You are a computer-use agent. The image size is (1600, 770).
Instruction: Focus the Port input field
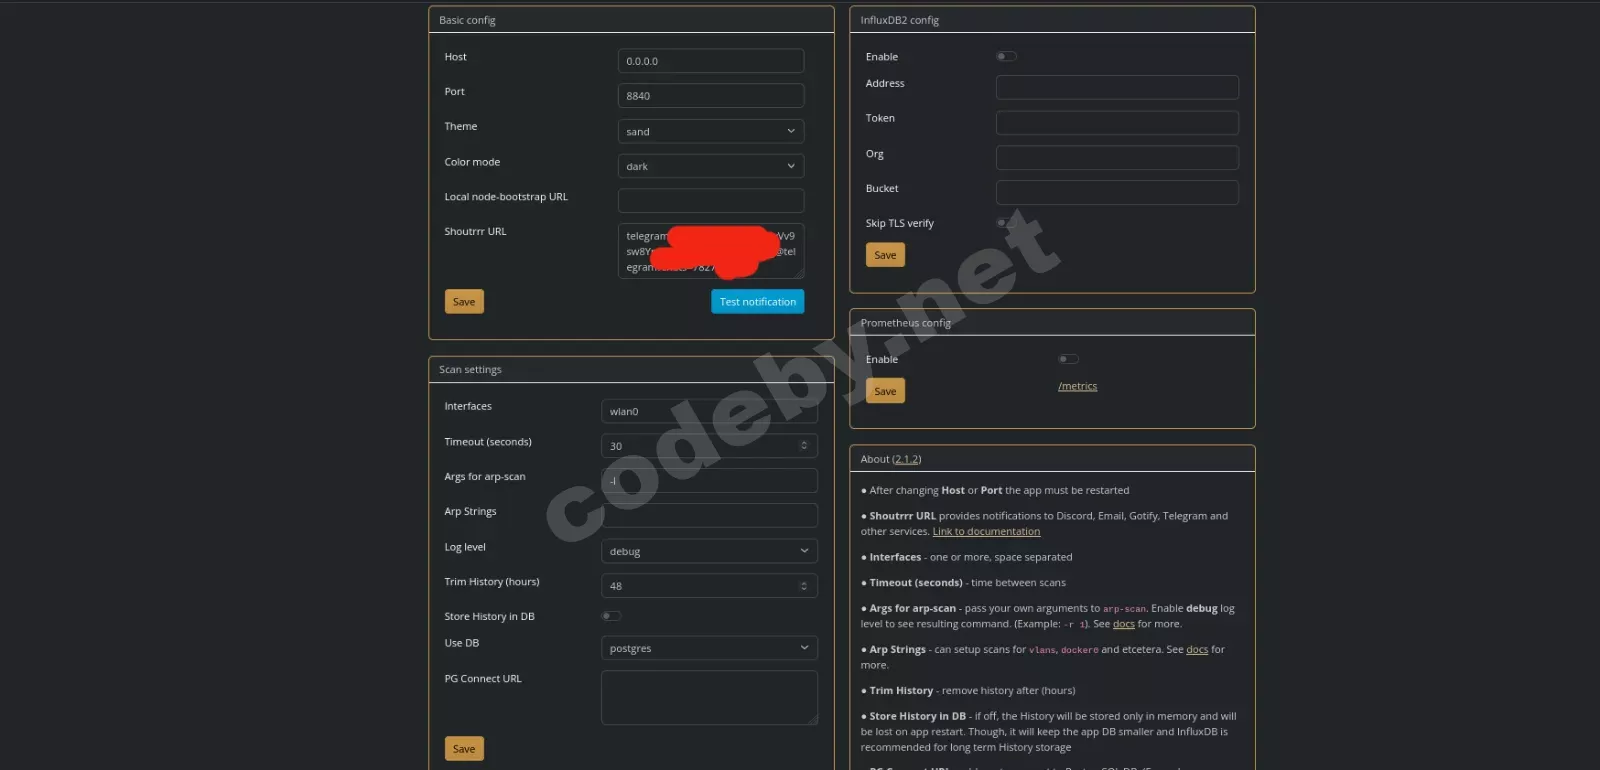711,96
